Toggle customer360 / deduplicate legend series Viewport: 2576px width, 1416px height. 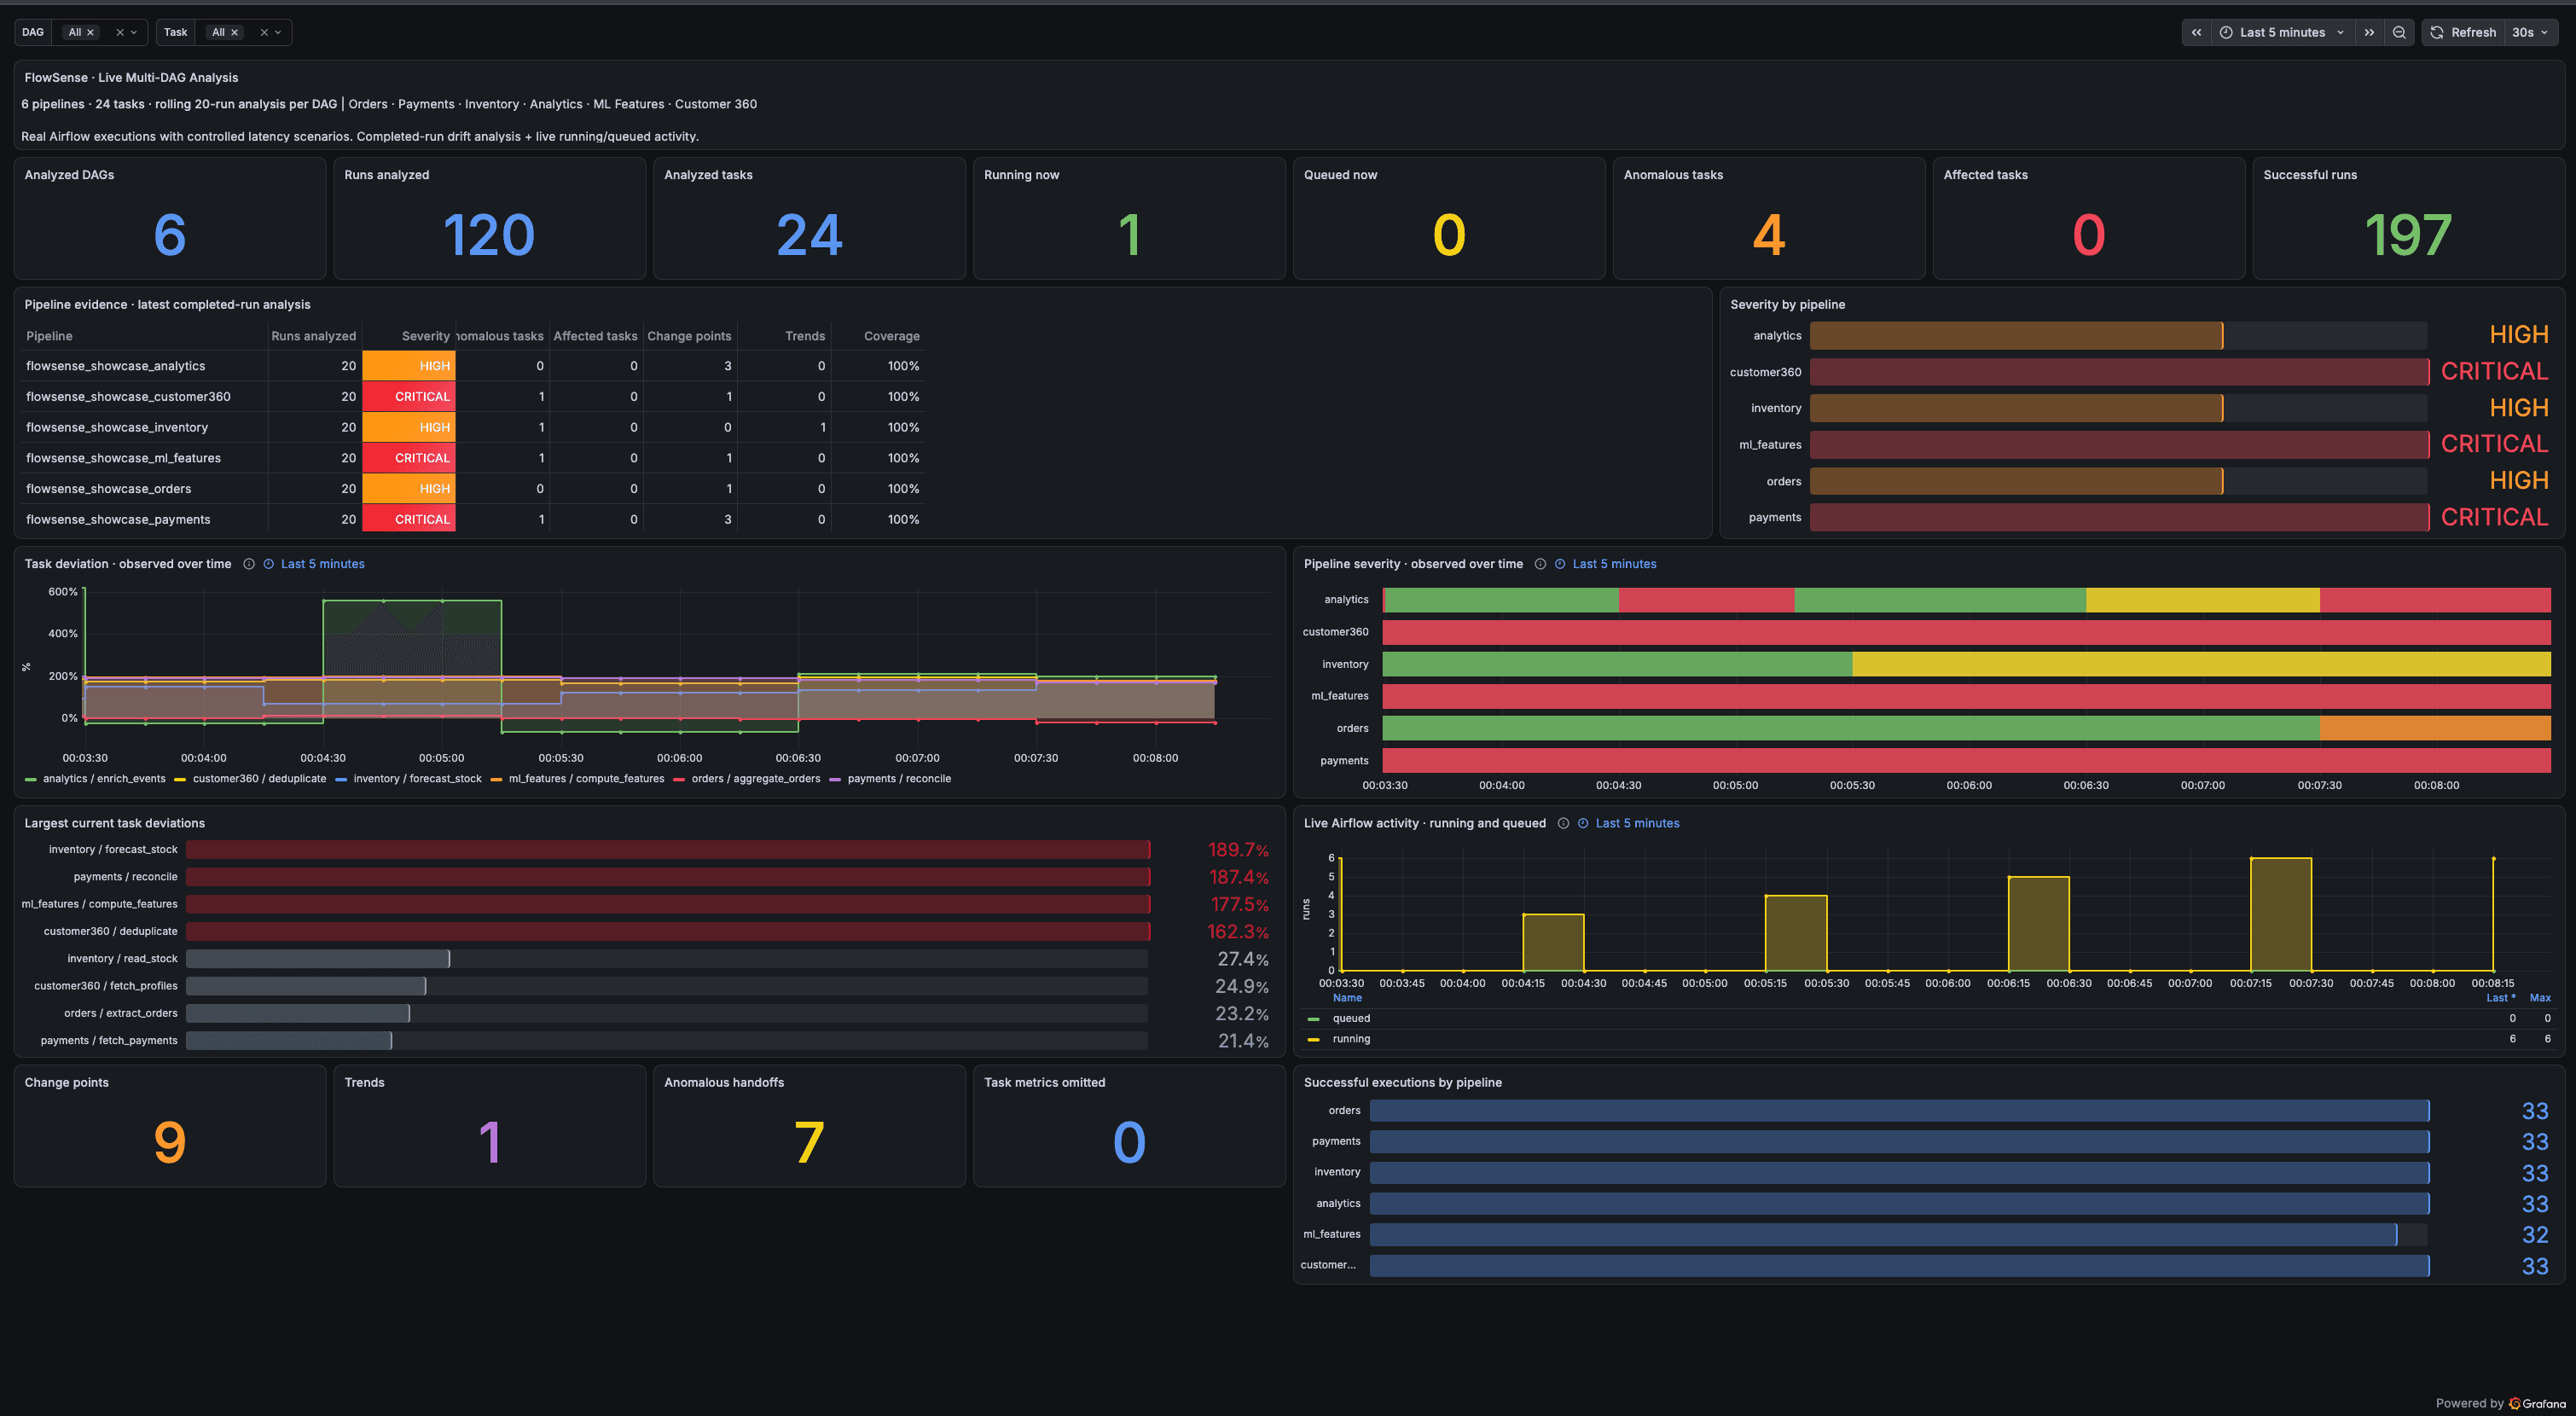(259, 778)
